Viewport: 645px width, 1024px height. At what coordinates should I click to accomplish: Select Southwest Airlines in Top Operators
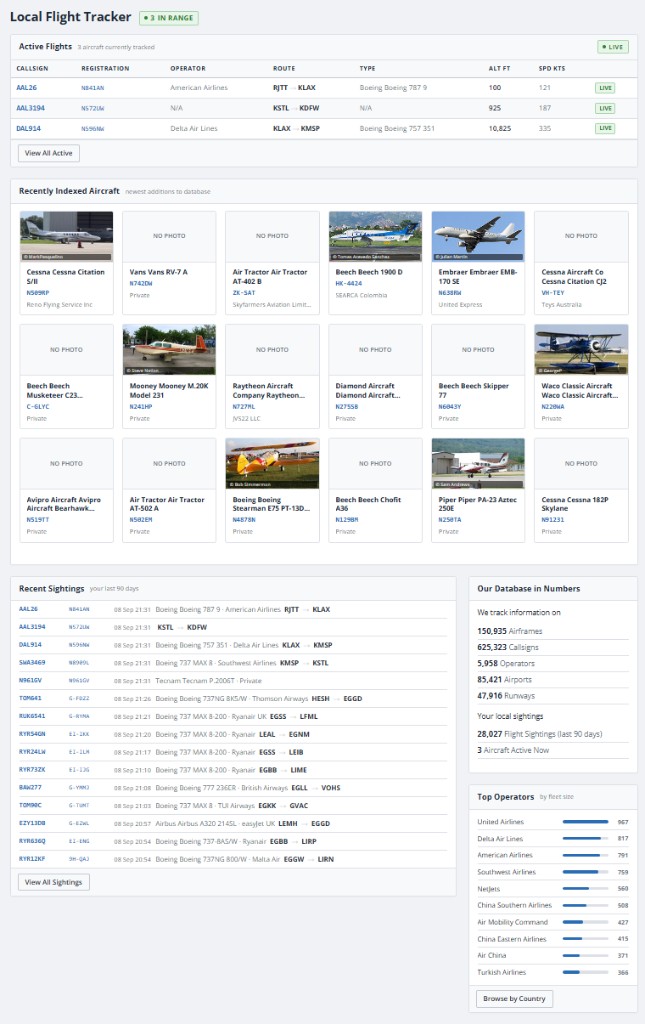pos(506,872)
